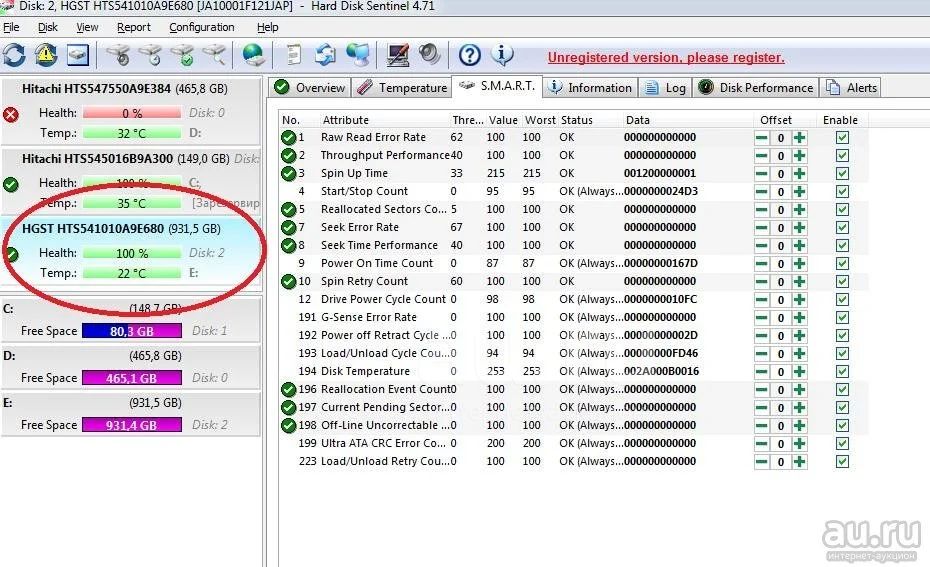
Task: Select the Hitachi HTS547550A9E384 disk entry
Action: 131,111
